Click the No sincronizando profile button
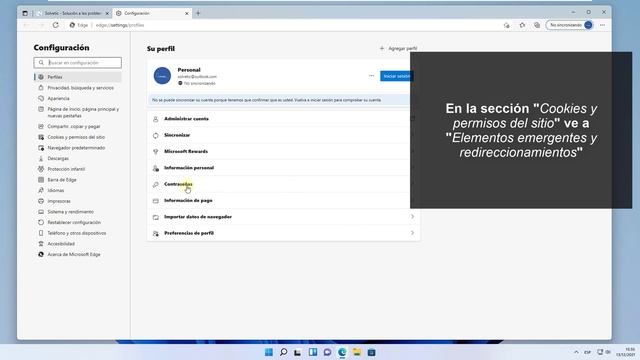Viewport: 640px width, 360px height. point(570,25)
